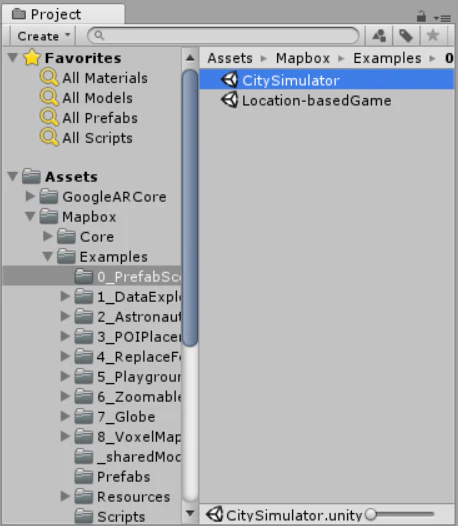Screen dimensions: 458x526
Task: Click the Search by Label tag icon
Action: [406, 36]
